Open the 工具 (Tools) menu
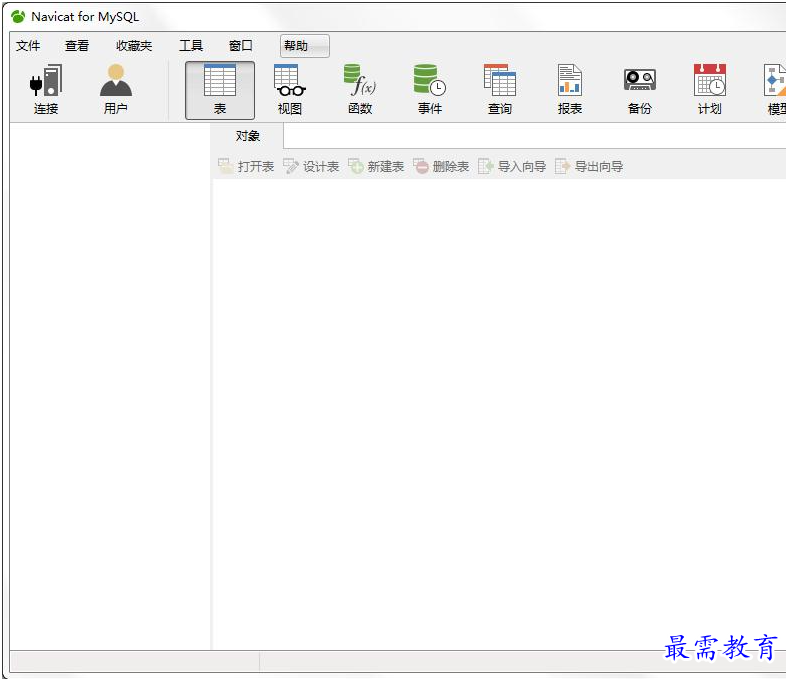 tap(191, 46)
